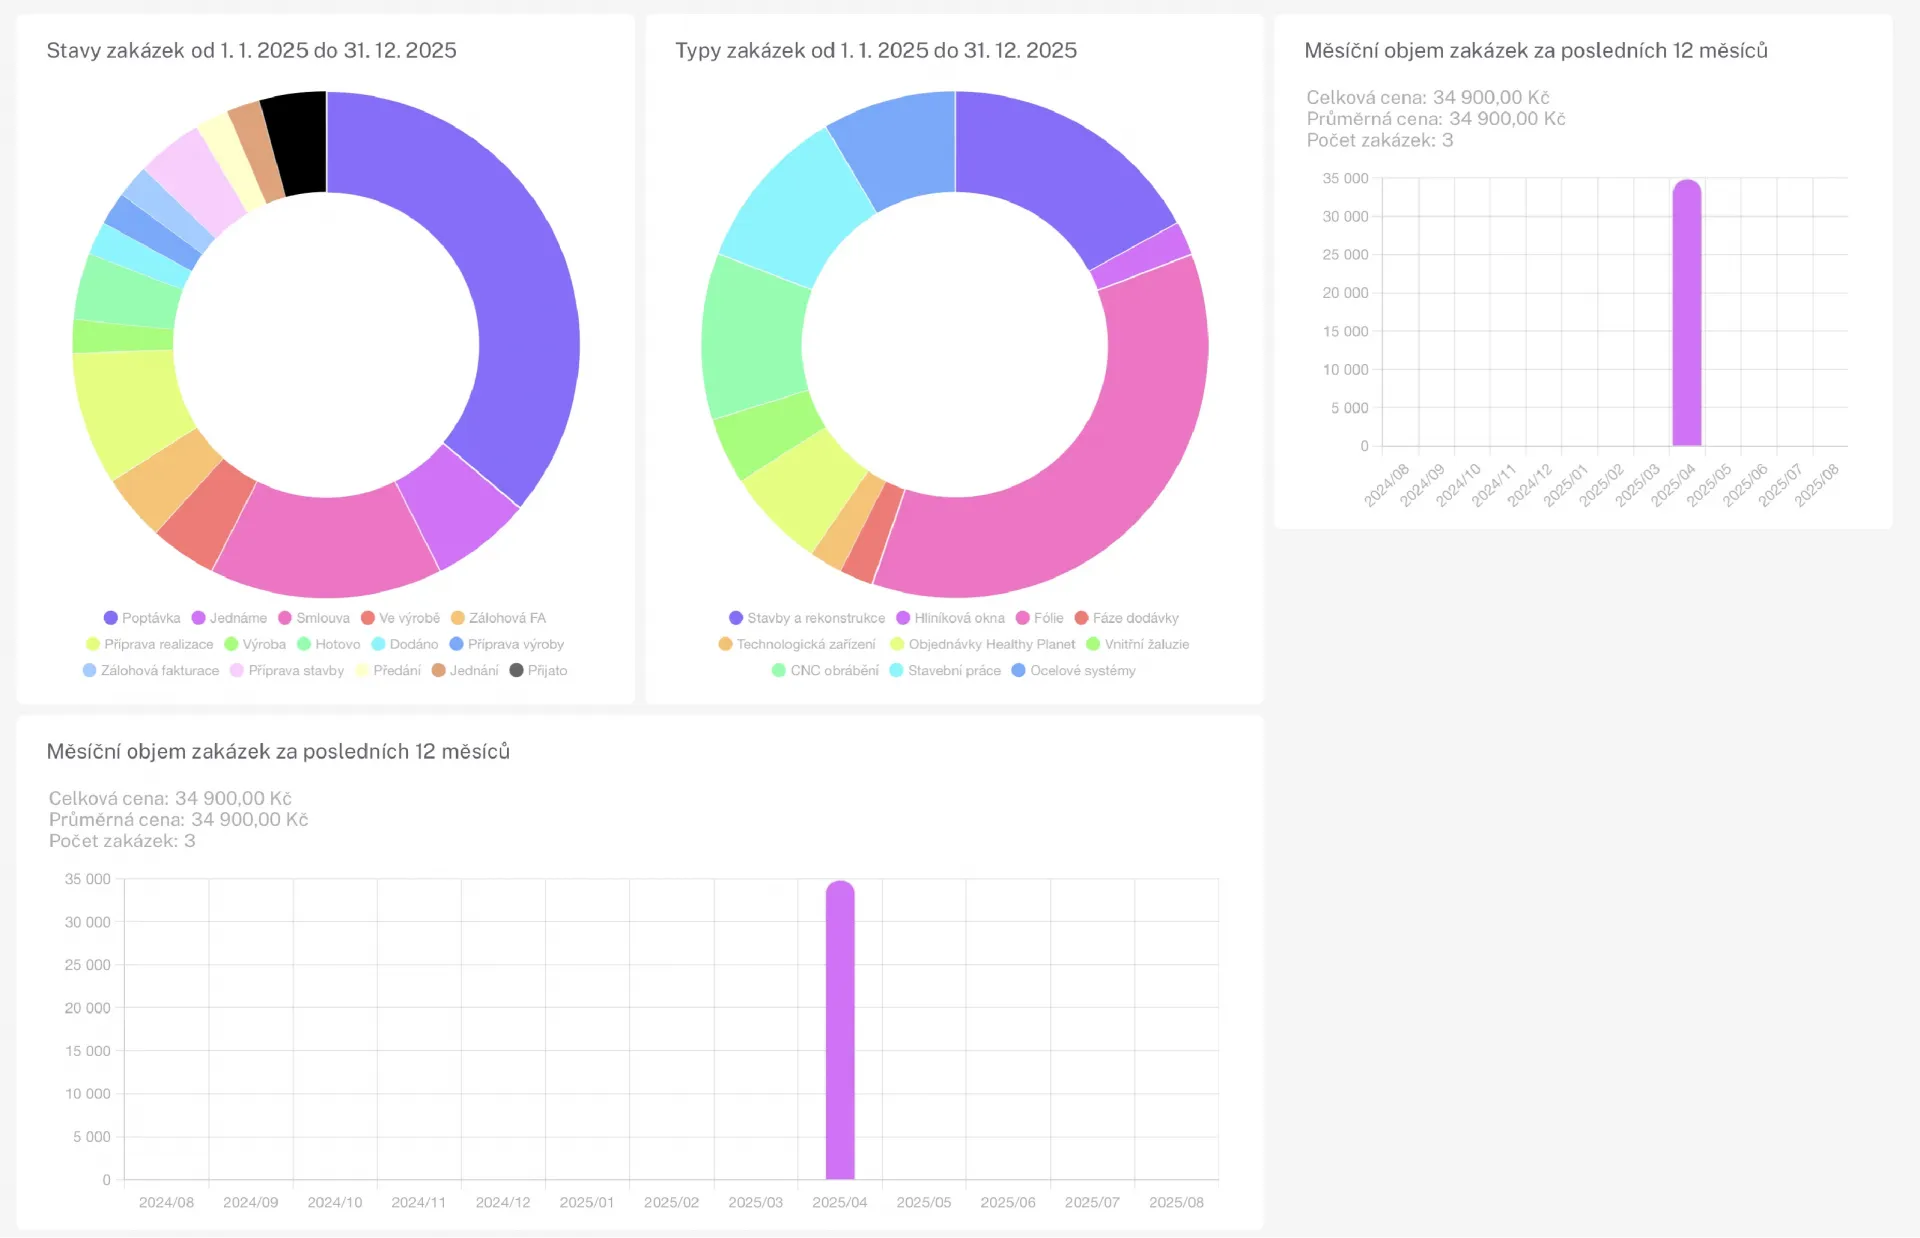
Task: Toggle Stavby a rekonstrukce legend item
Action: pyautogui.click(x=815, y=618)
